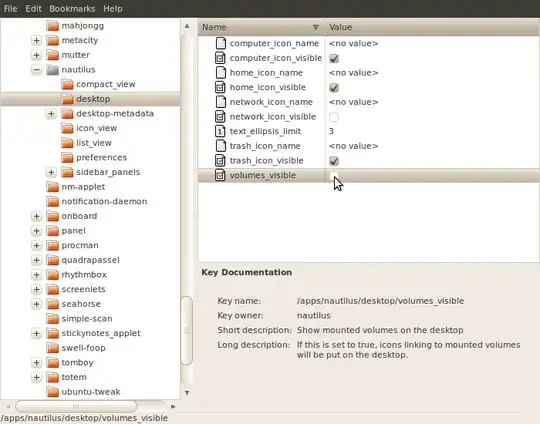Expand the procman tree node

(37, 246)
